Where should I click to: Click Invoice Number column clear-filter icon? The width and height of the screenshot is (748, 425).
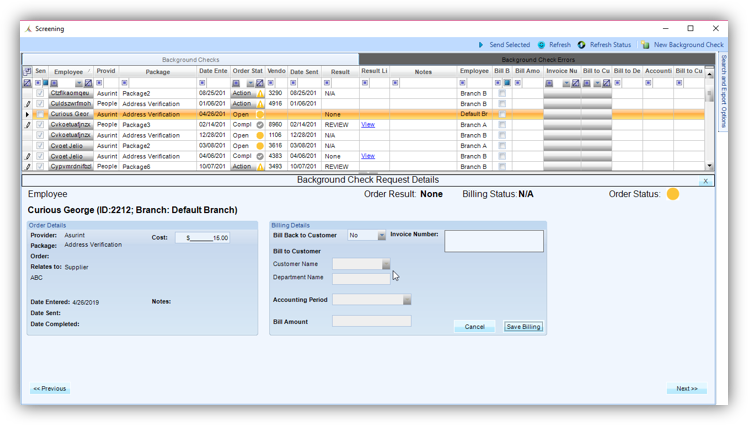[x=576, y=83]
